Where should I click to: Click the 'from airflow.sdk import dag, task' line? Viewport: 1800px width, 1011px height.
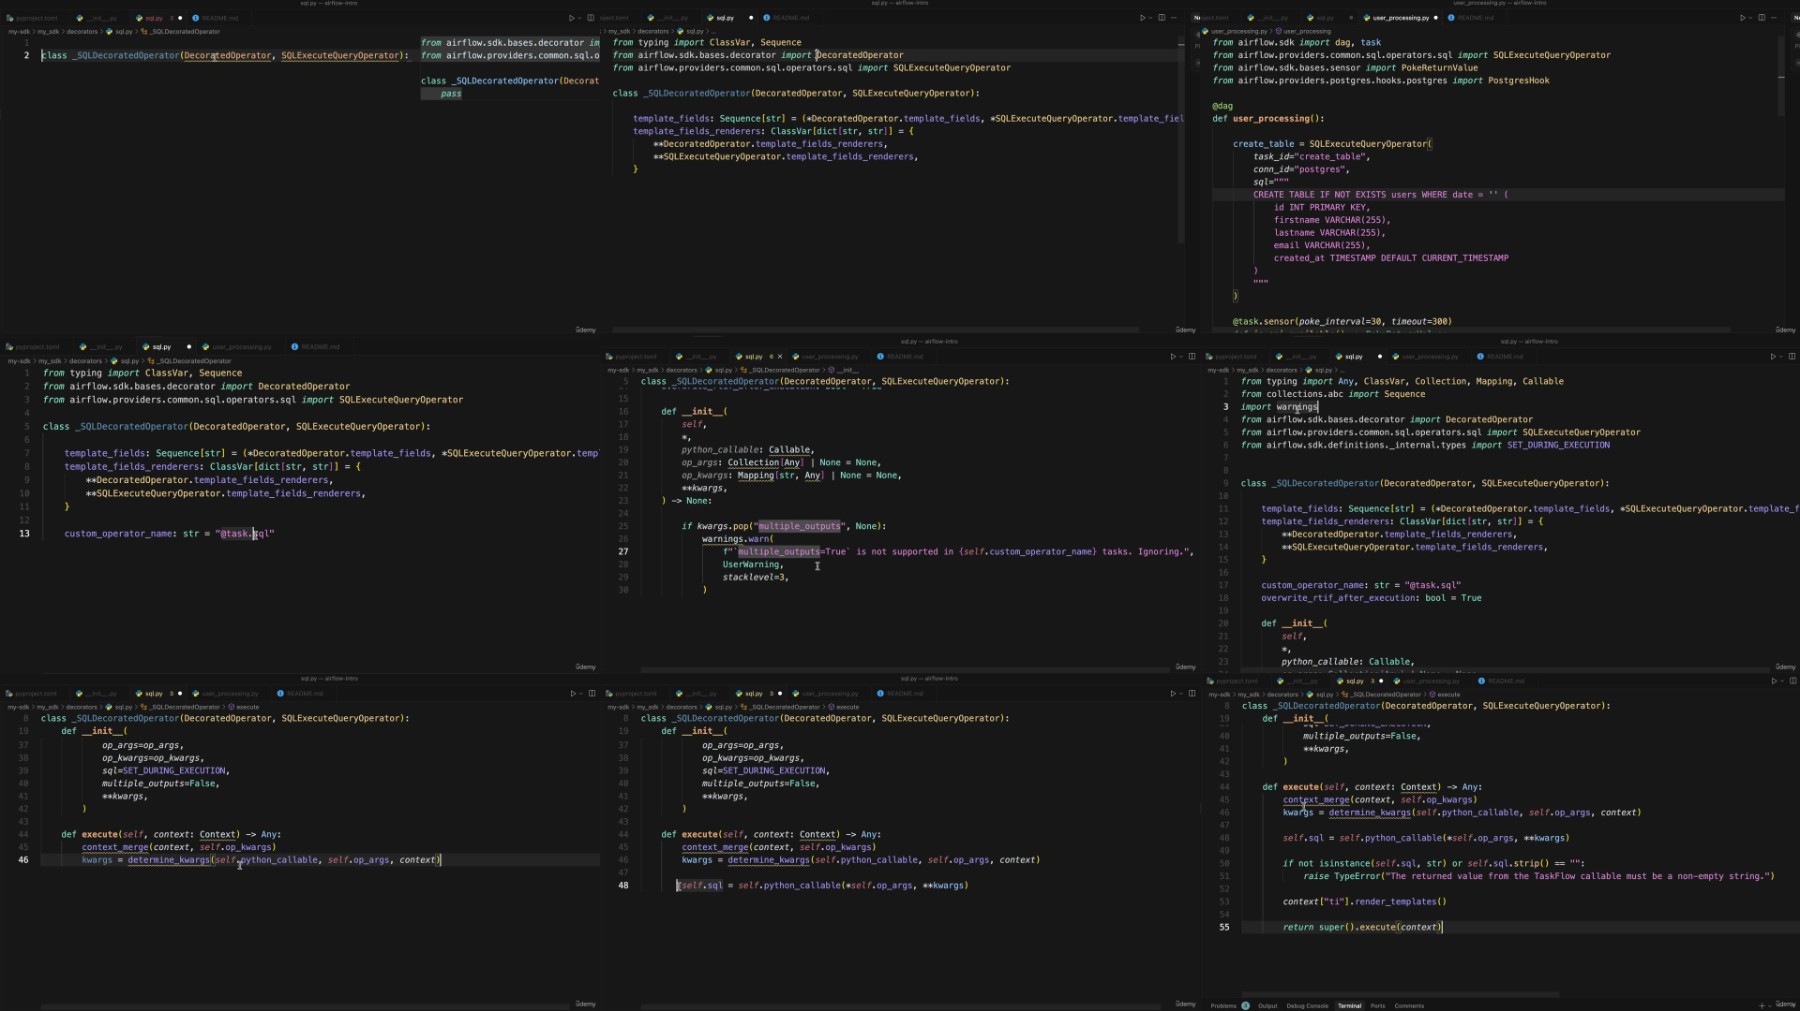1296,43
